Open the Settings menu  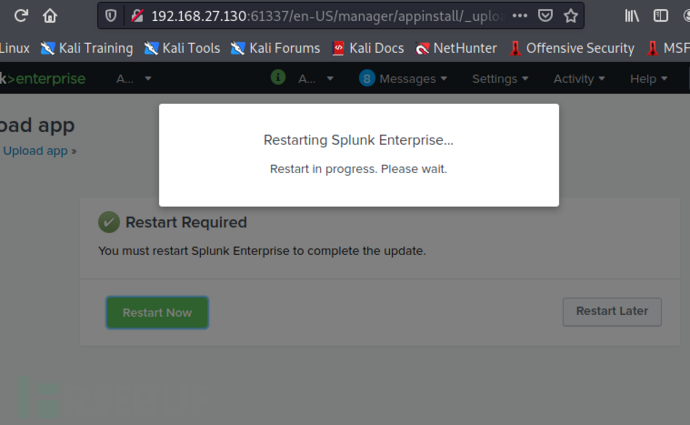tap(500, 79)
